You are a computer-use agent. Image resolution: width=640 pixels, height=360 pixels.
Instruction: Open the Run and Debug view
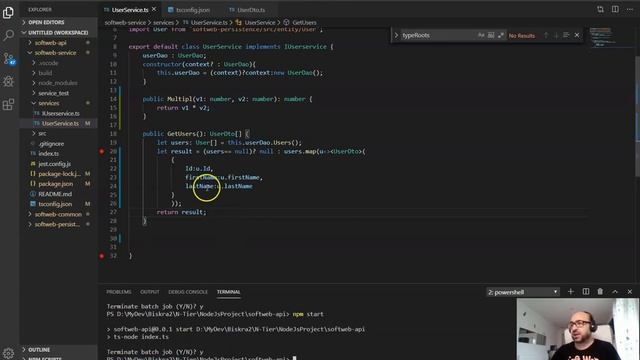(8, 81)
